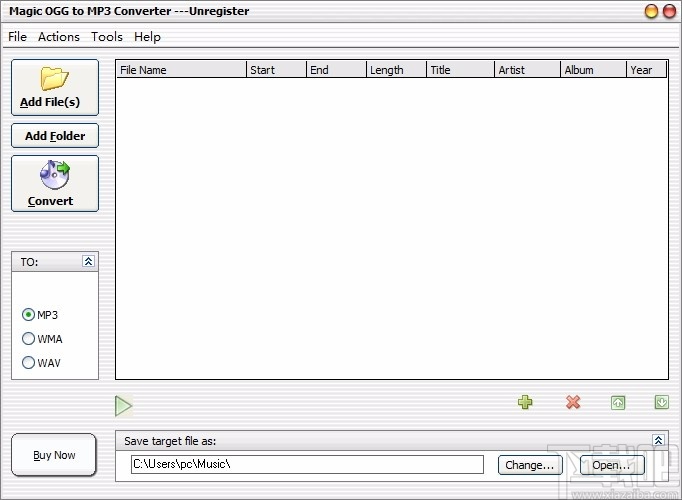Screen dimensions: 682x500
Task: Open the Tools menu
Action: 107,37
